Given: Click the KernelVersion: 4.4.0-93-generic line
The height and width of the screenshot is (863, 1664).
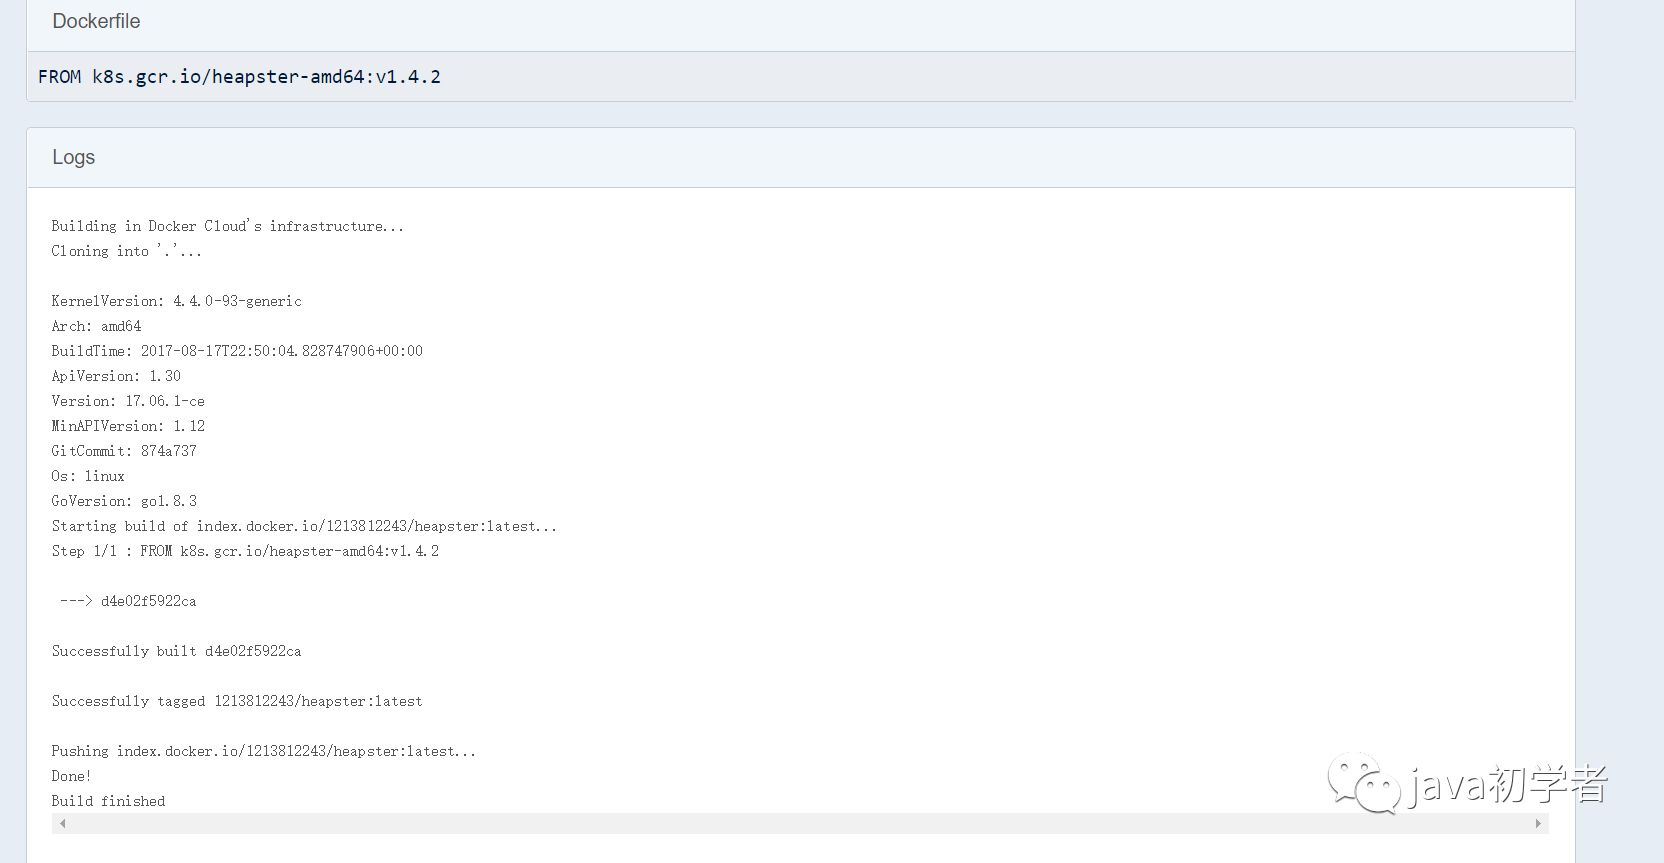Looking at the screenshot, I should (177, 301).
